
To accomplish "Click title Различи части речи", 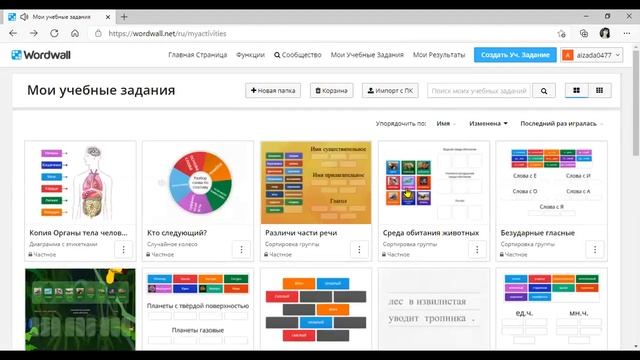I will point(301,233).
